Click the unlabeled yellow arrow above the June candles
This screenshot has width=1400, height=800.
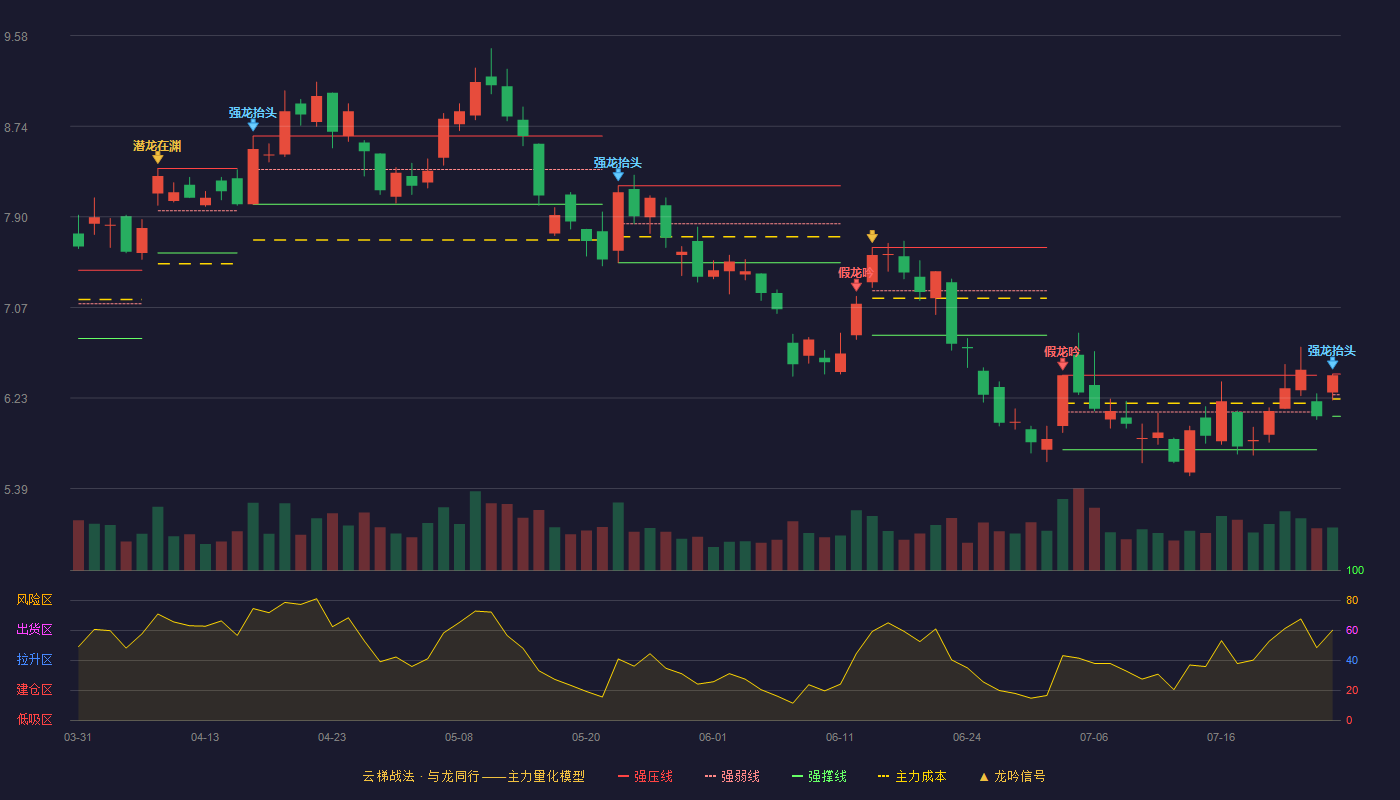pyautogui.click(x=872, y=237)
